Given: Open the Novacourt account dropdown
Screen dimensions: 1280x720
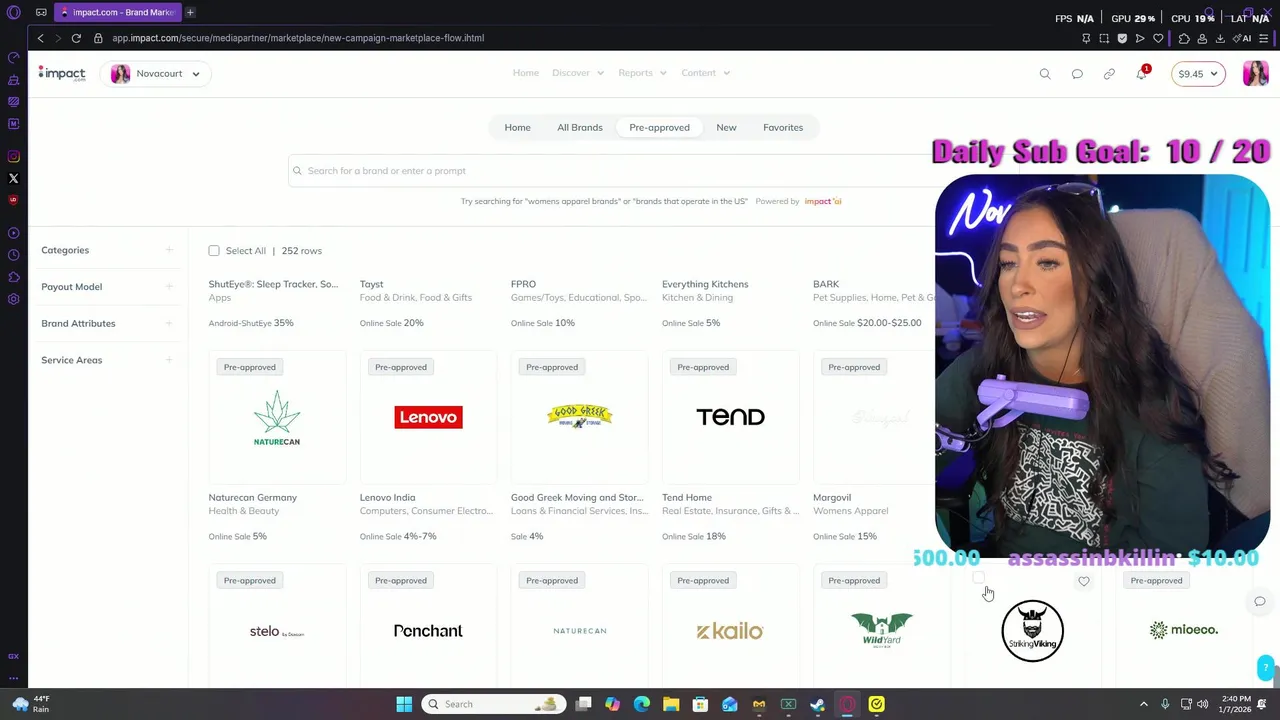Looking at the screenshot, I should pyautogui.click(x=155, y=73).
